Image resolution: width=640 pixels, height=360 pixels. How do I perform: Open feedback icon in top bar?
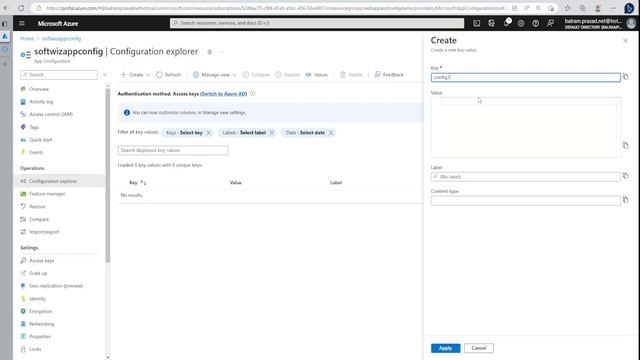tap(550, 24)
